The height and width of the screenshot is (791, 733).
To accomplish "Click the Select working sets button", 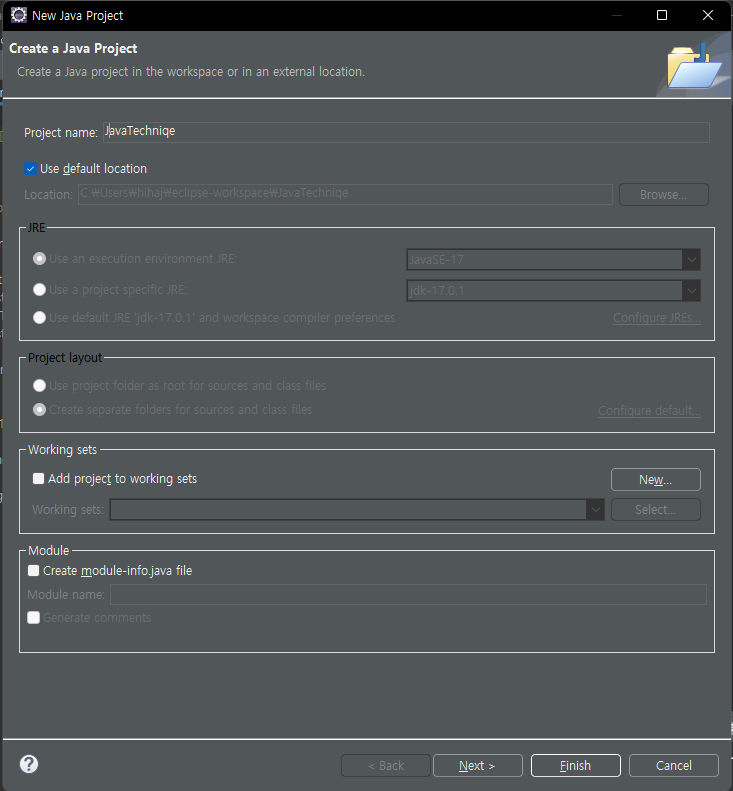I will point(656,510).
